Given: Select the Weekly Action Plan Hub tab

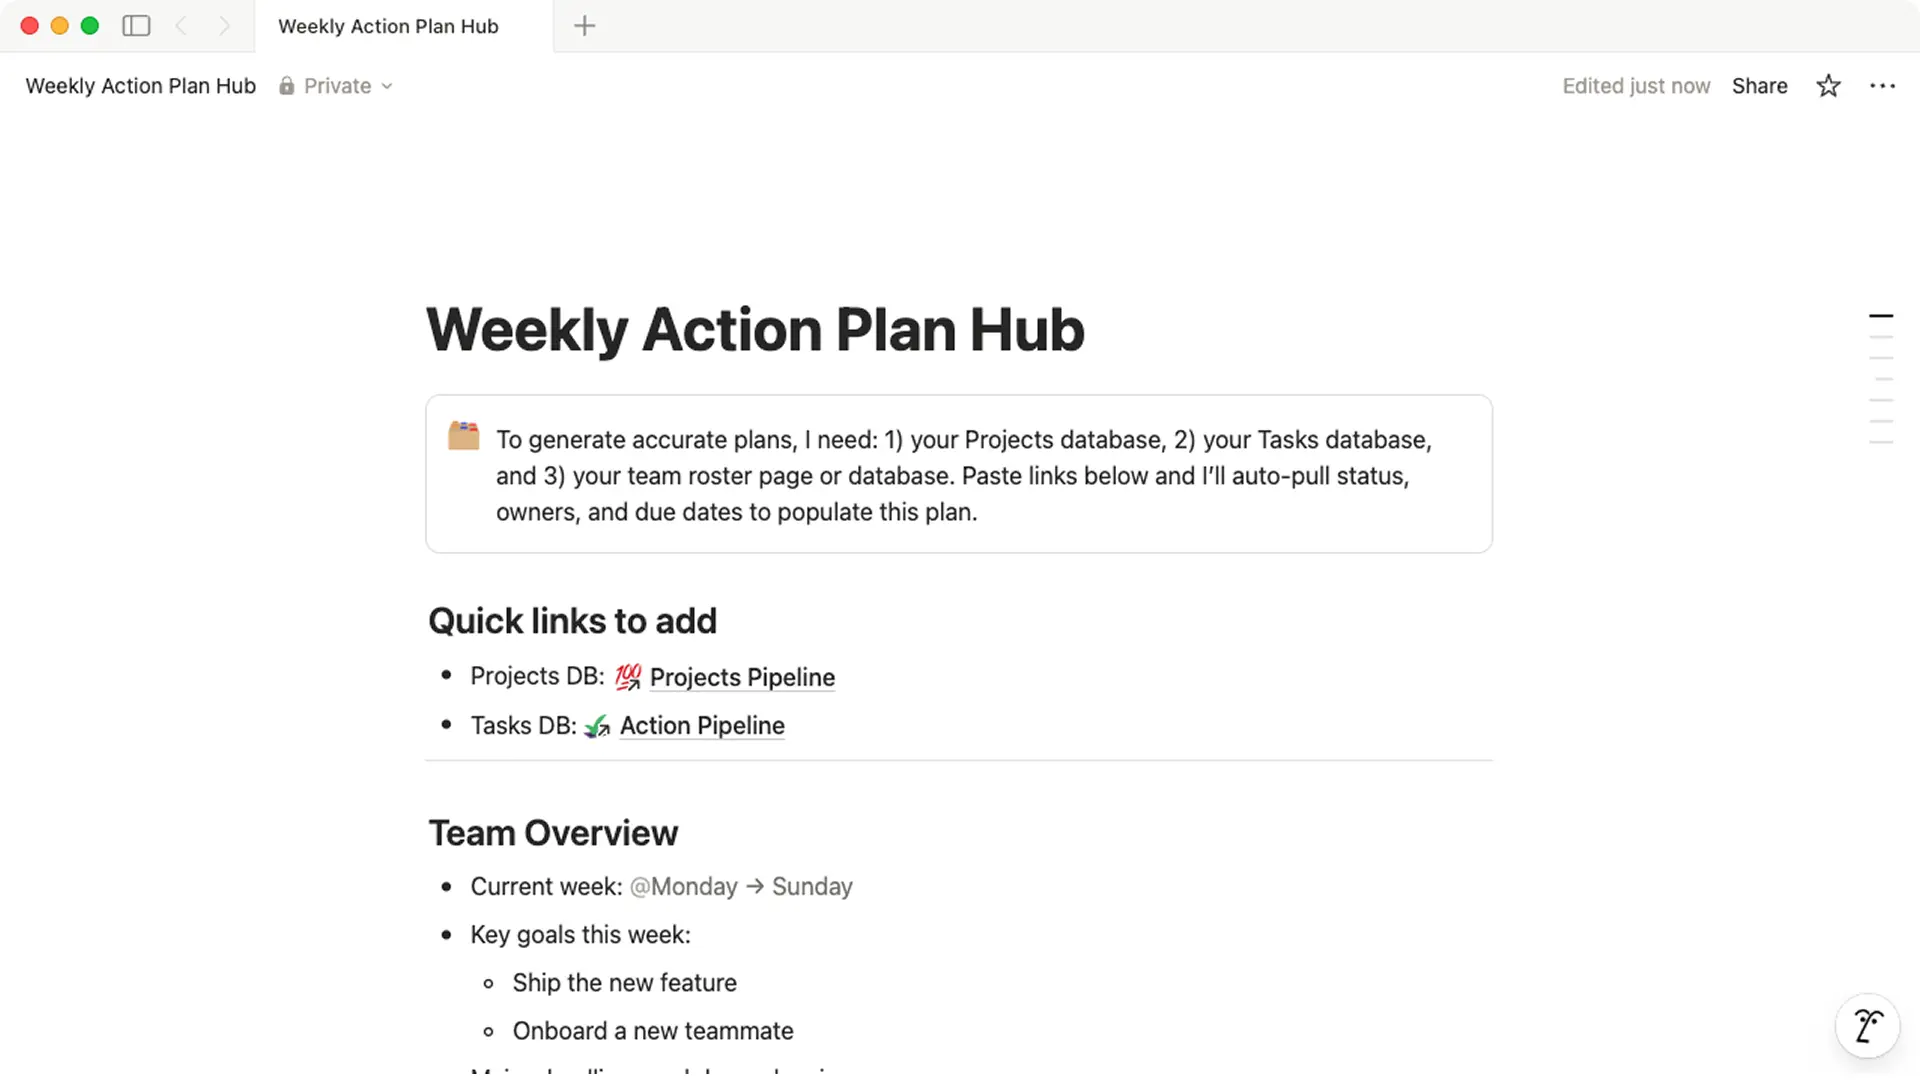Looking at the screenshot, I should click(388, 26).
